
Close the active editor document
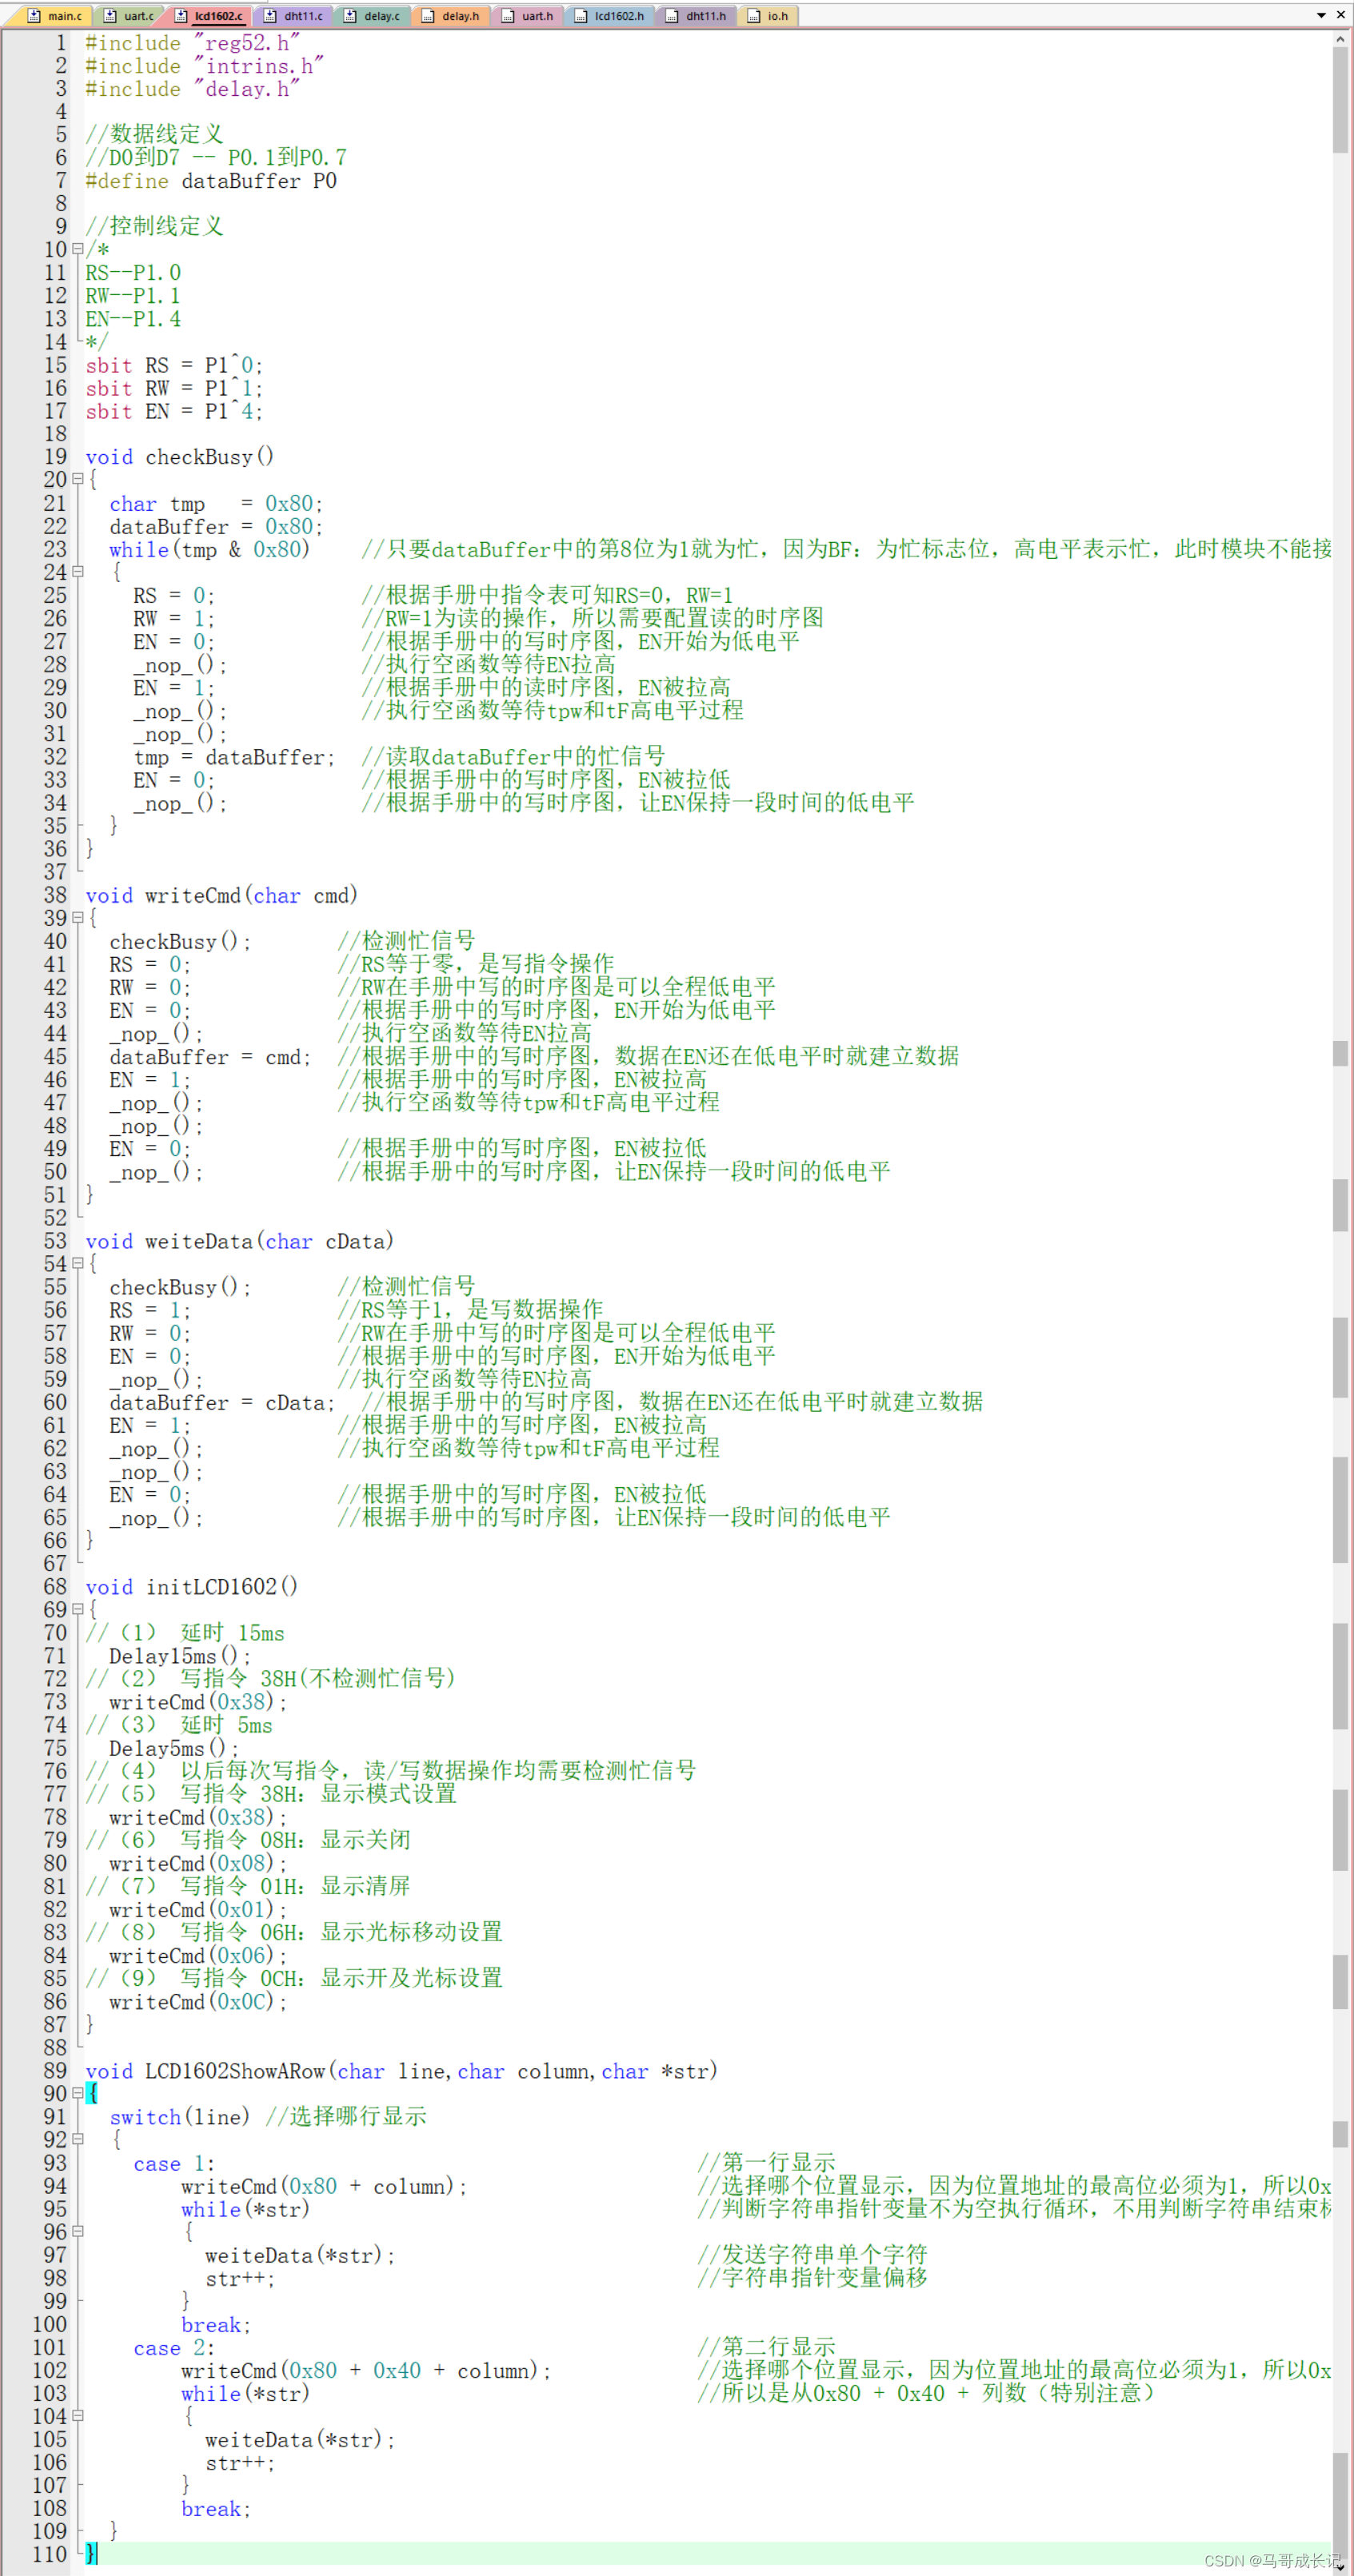point(1341,15)
